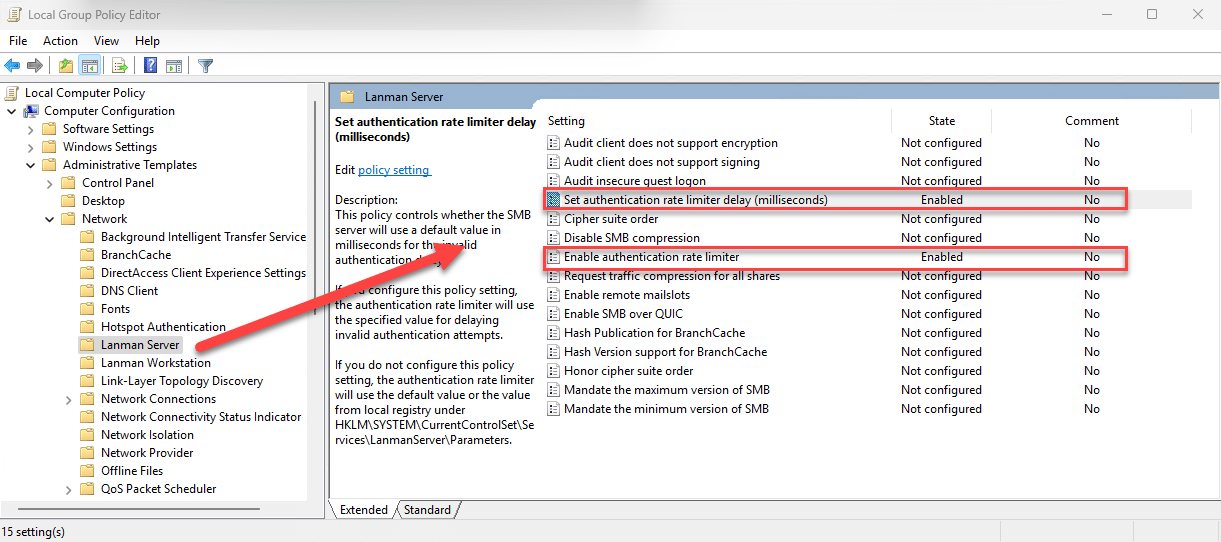Click the BranchCache folder icon
The image size is (1221, 542).
coord(88,255)
